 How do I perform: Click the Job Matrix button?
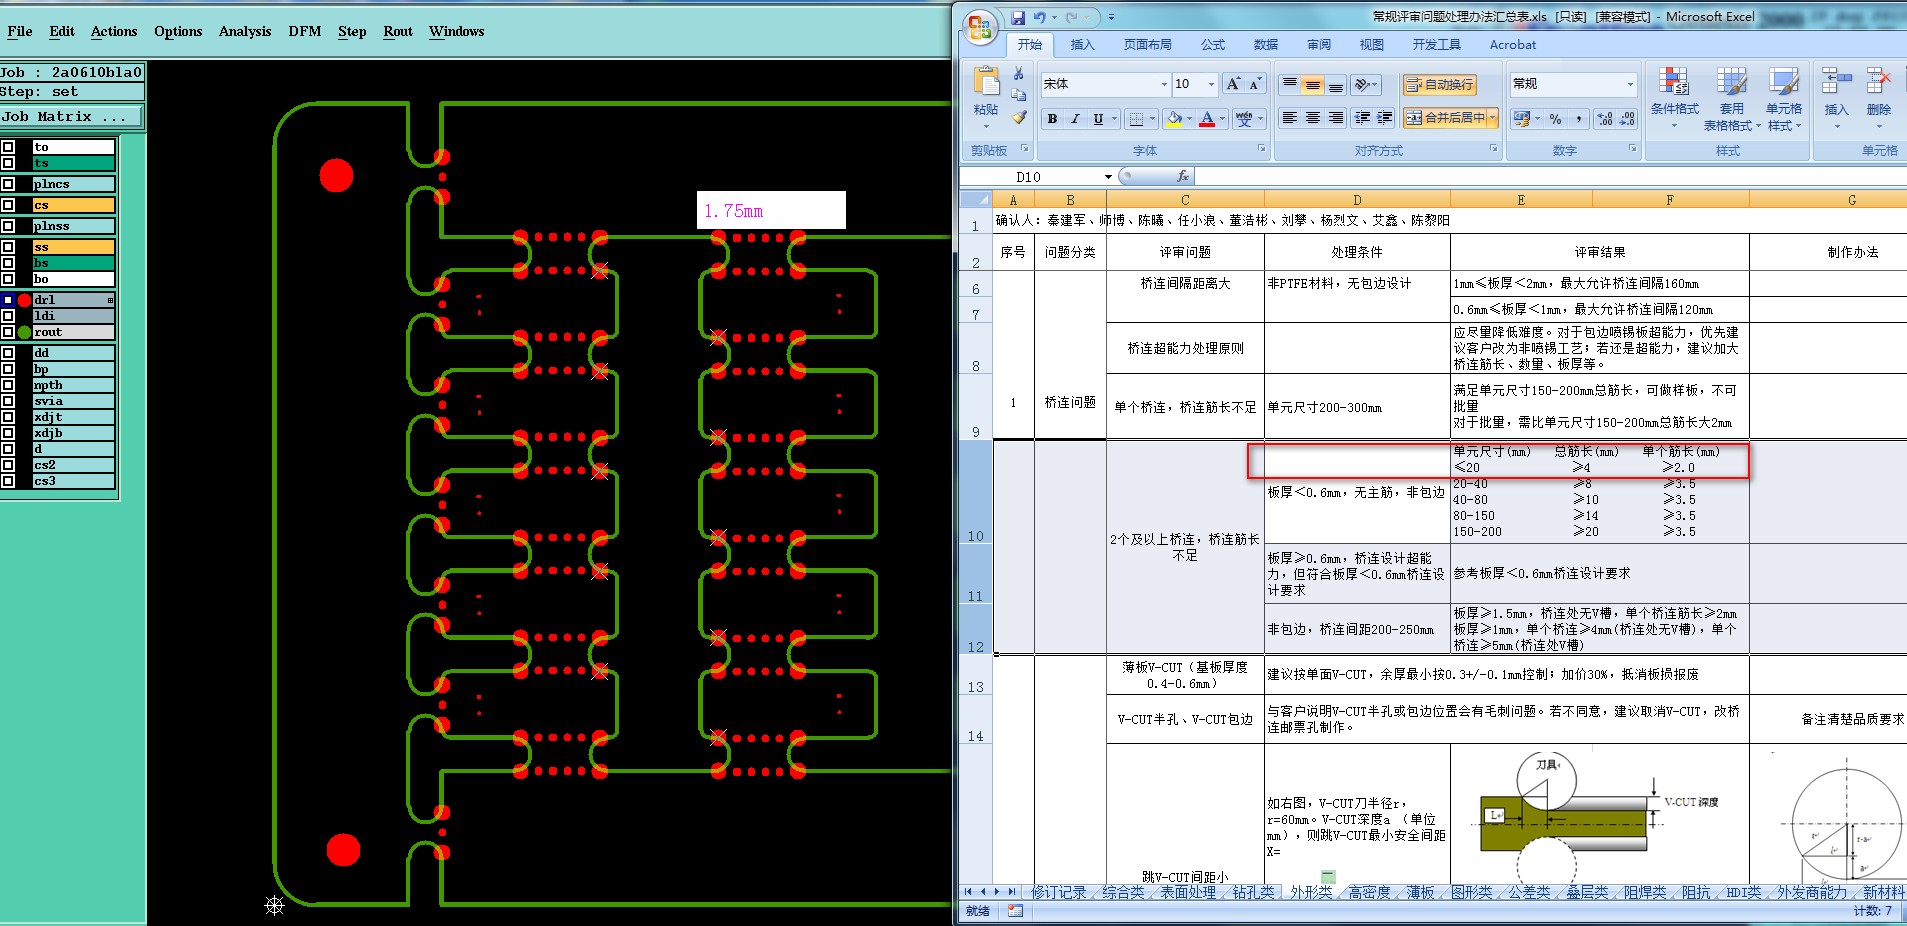(71, 117)
